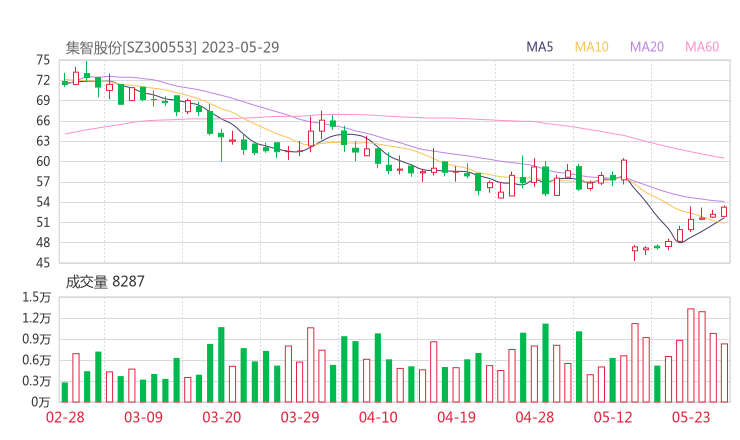This screenshot has height=440, width=740.
Task: Click the 0.3万 volume axis label
Action: pos(36,381)
